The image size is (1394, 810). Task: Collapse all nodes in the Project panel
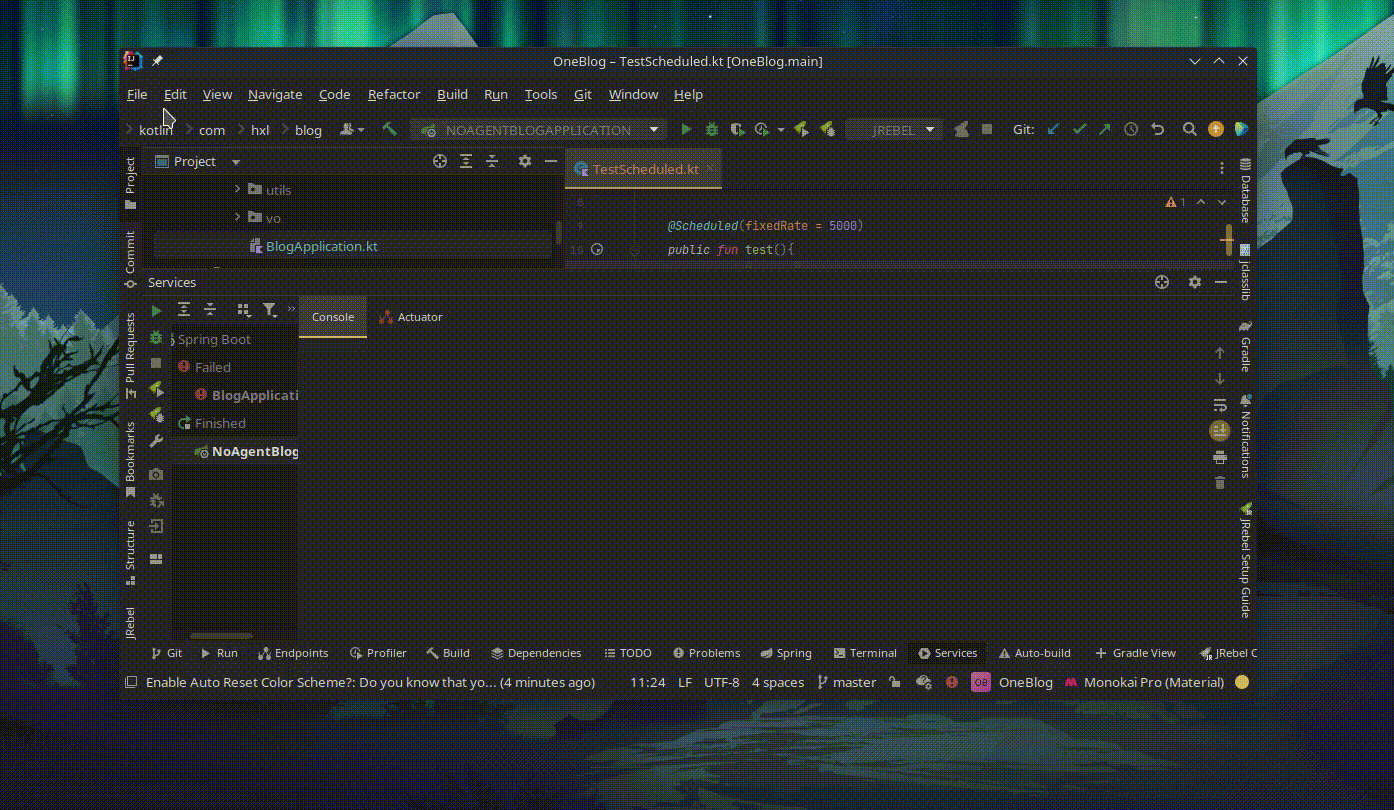coord(492,161)
